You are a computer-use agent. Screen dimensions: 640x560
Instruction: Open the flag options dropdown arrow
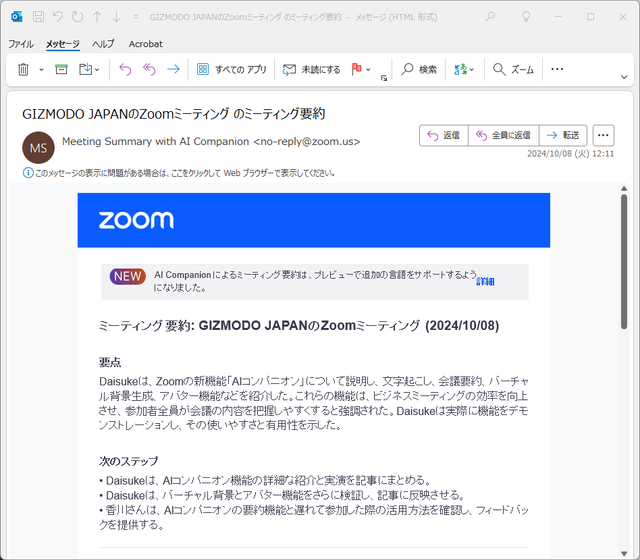369,70
